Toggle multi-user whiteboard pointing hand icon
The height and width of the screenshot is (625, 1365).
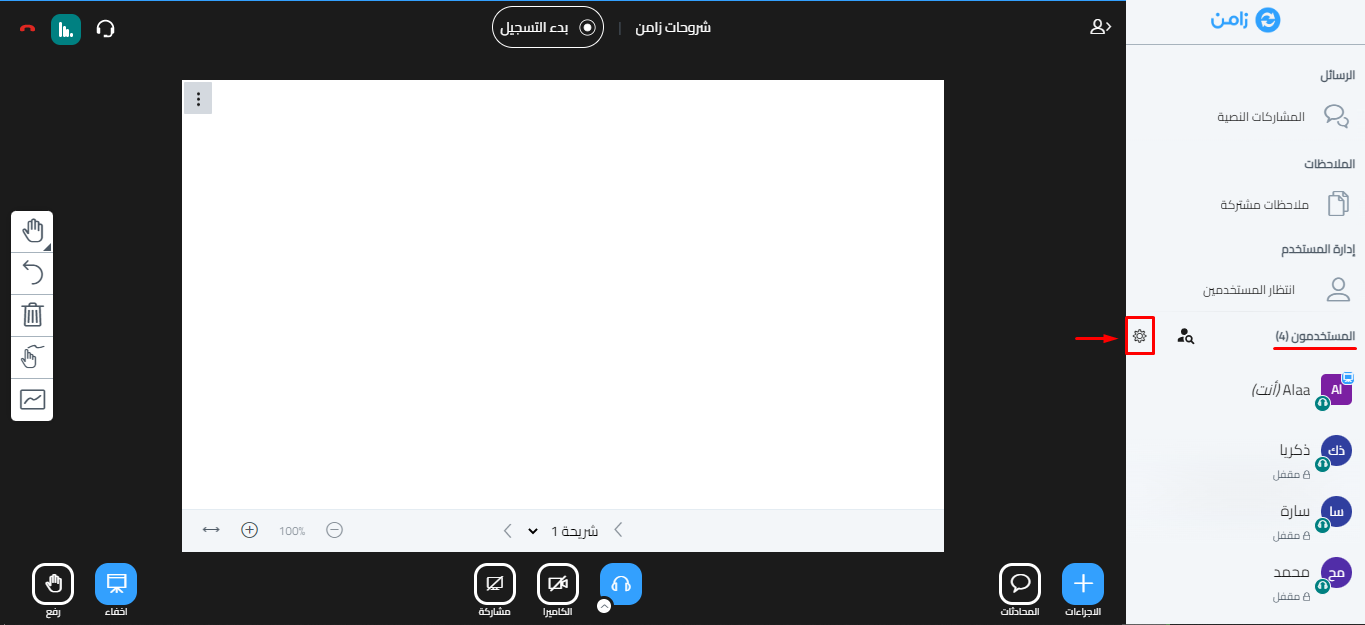click(32, 358)
